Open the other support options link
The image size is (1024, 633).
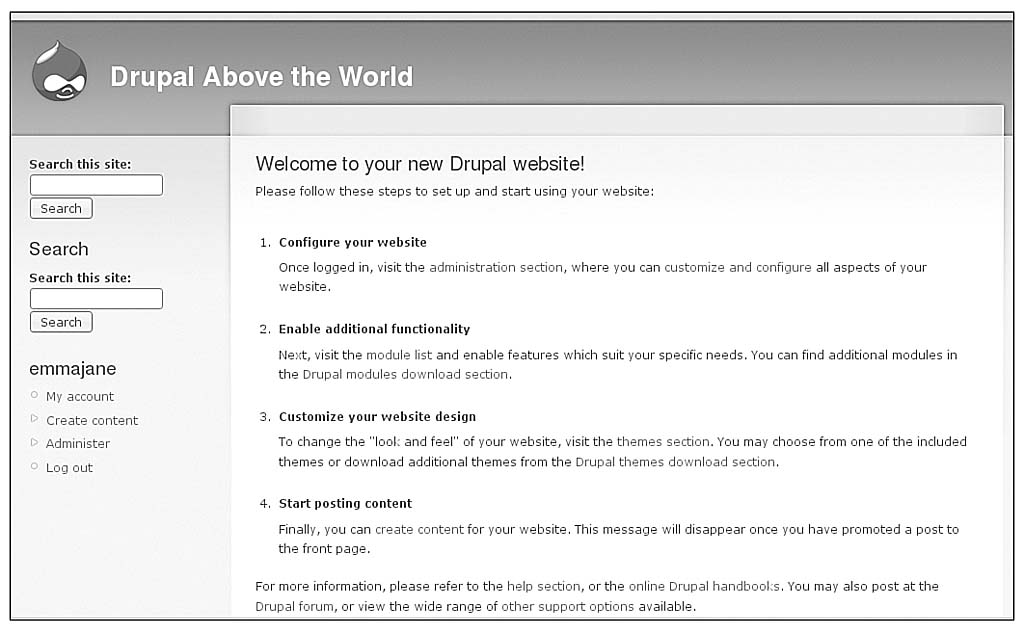[568, 606]
